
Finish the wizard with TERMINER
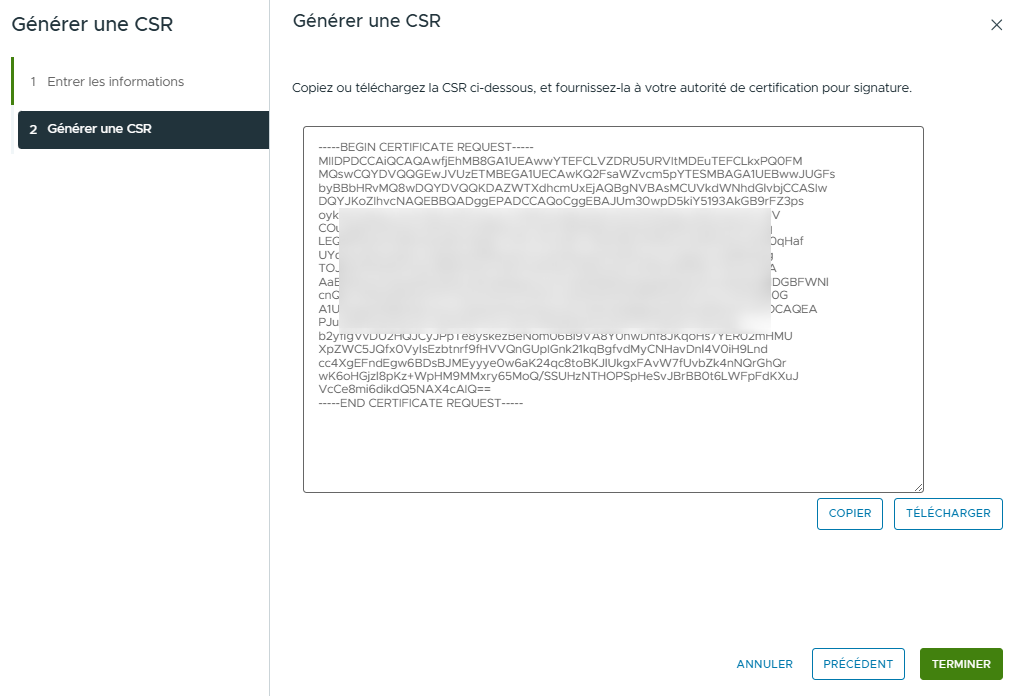pos(960,663)
